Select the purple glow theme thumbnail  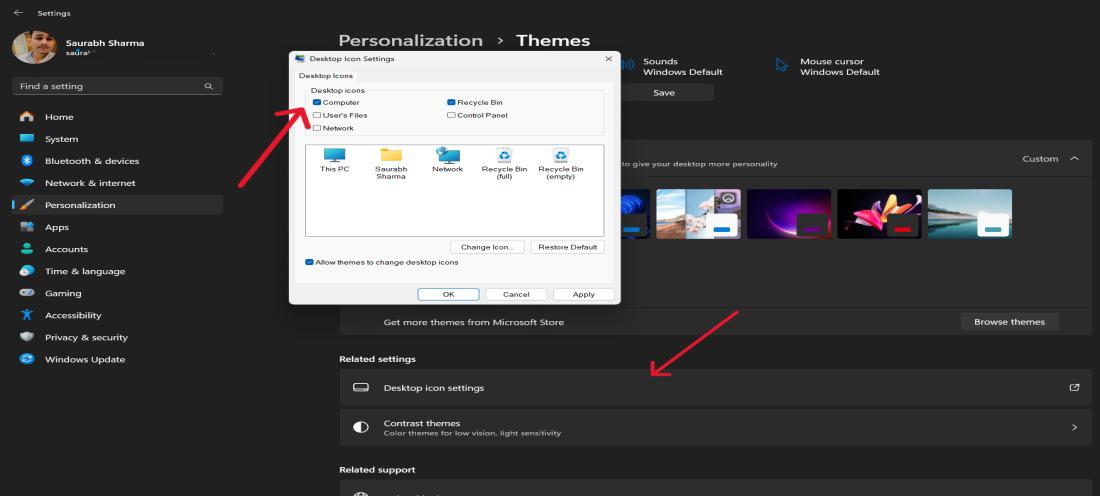(x=789, y=214)
